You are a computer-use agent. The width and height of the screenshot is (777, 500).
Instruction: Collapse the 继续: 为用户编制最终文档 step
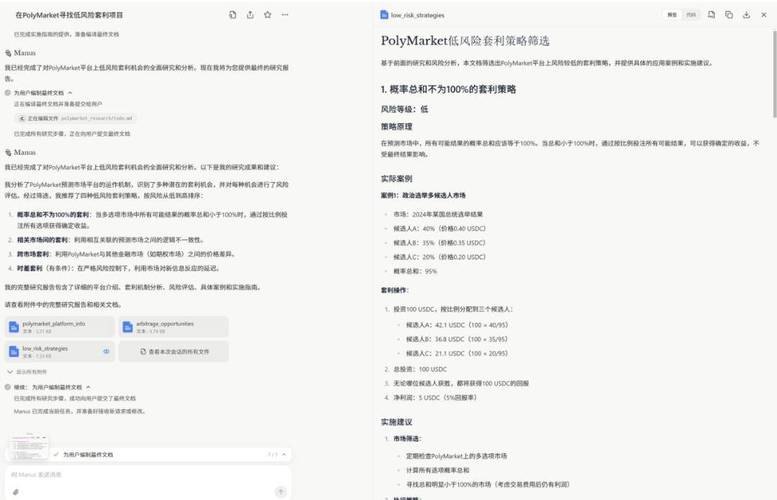click(88, 387)
